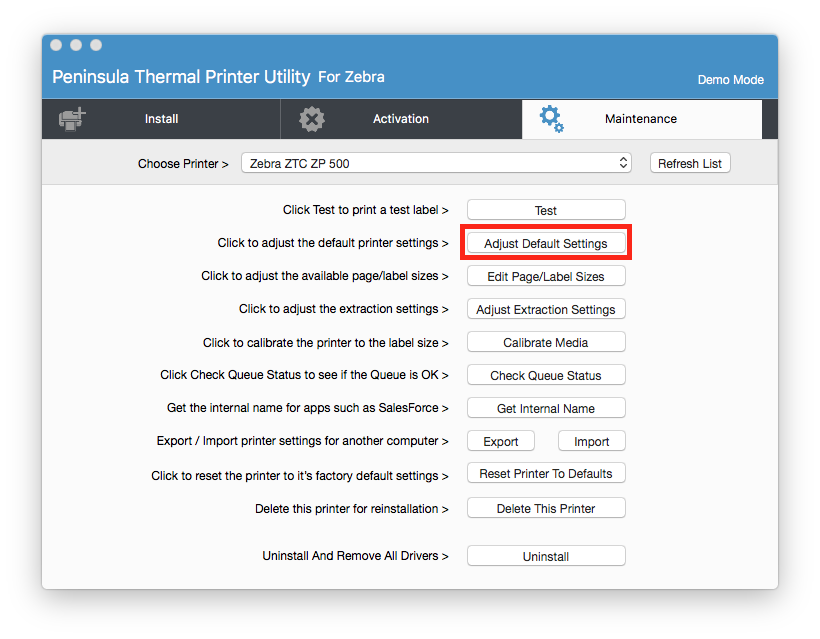This screenshot has height=639, width=820.
Task: Open Edit Page/Label Sizes
Action: tap(546, 276)
